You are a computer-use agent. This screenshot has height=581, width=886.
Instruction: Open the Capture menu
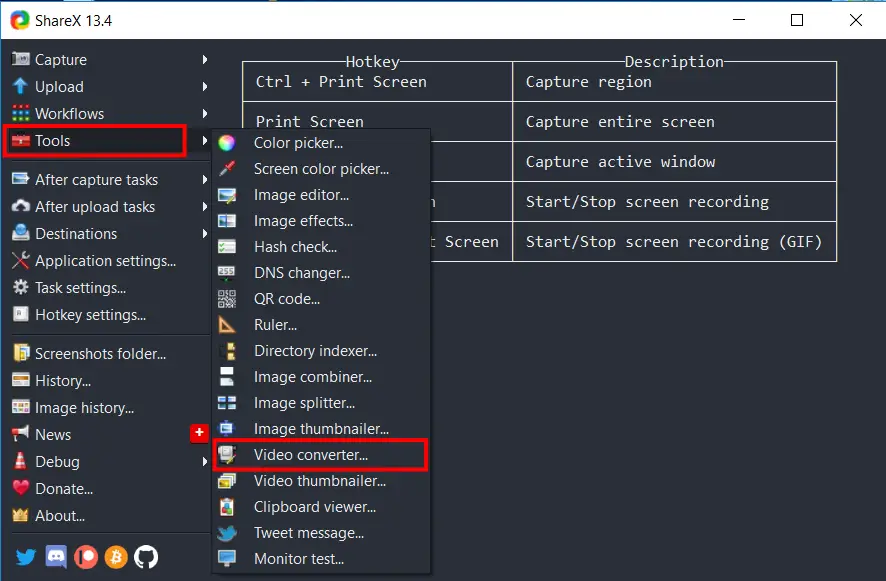pos(110,59)
